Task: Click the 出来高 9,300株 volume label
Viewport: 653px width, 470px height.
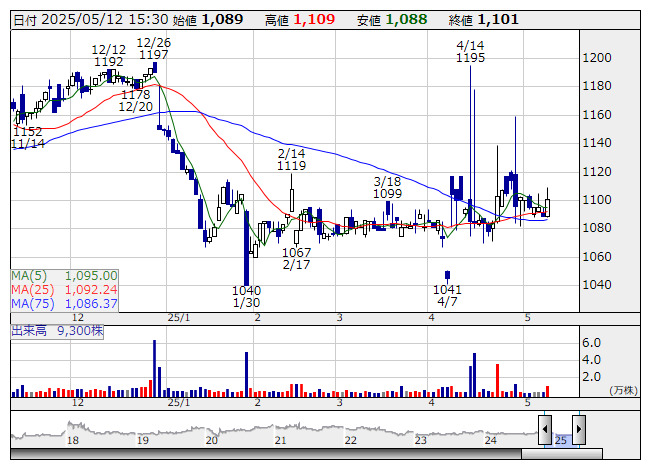Action: (x=57, y=331)
